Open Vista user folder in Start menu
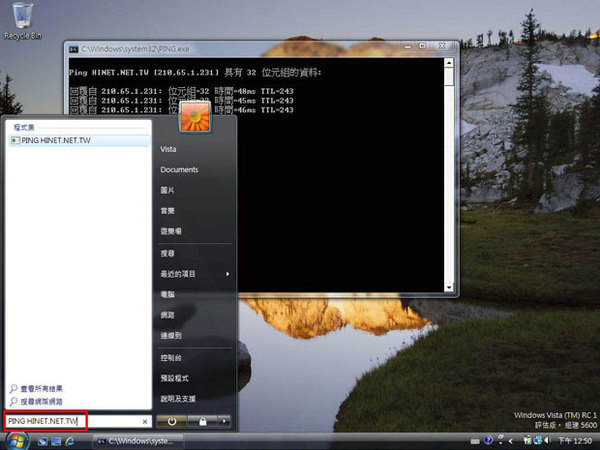The width and height of the screenshot is (600, 450). tap(168, 149)
